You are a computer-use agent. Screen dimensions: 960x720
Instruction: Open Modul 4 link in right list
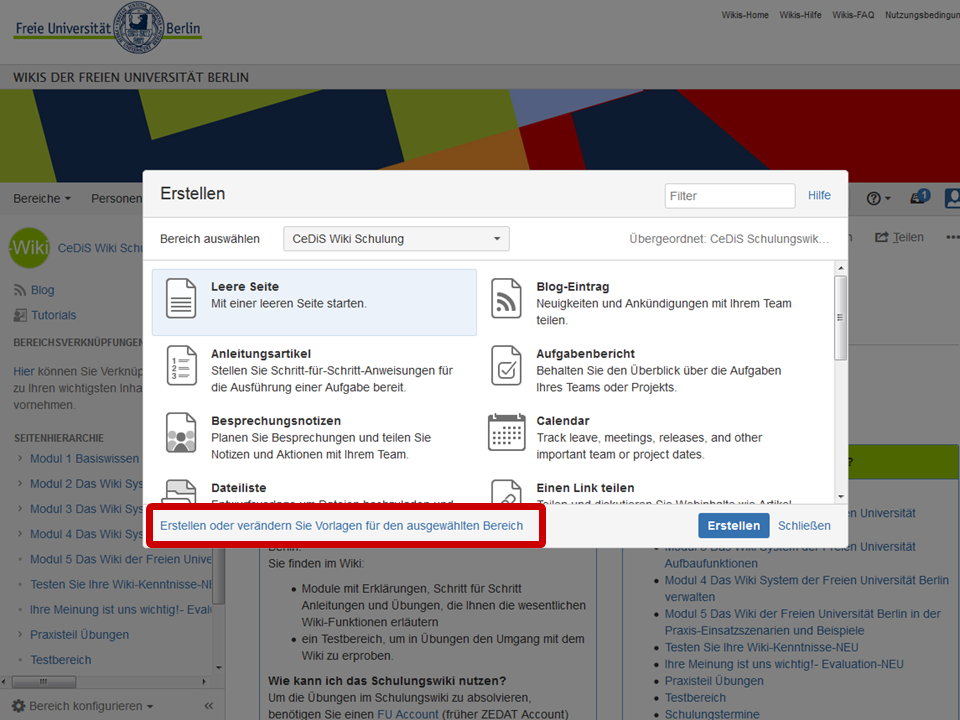tap(807, 588)
